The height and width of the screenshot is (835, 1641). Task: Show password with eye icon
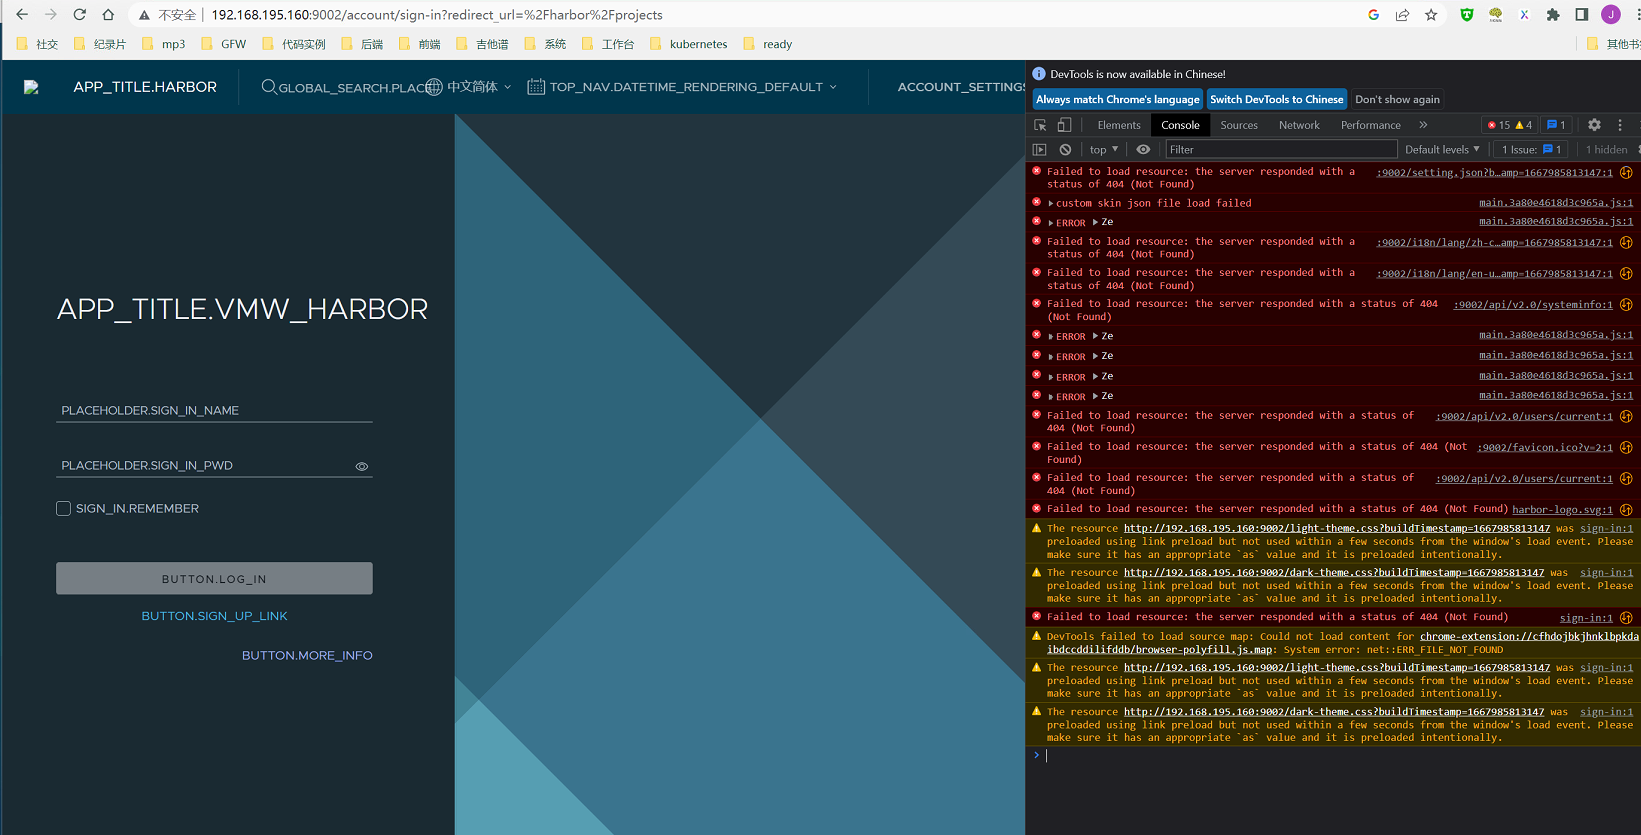pos(362,466)
